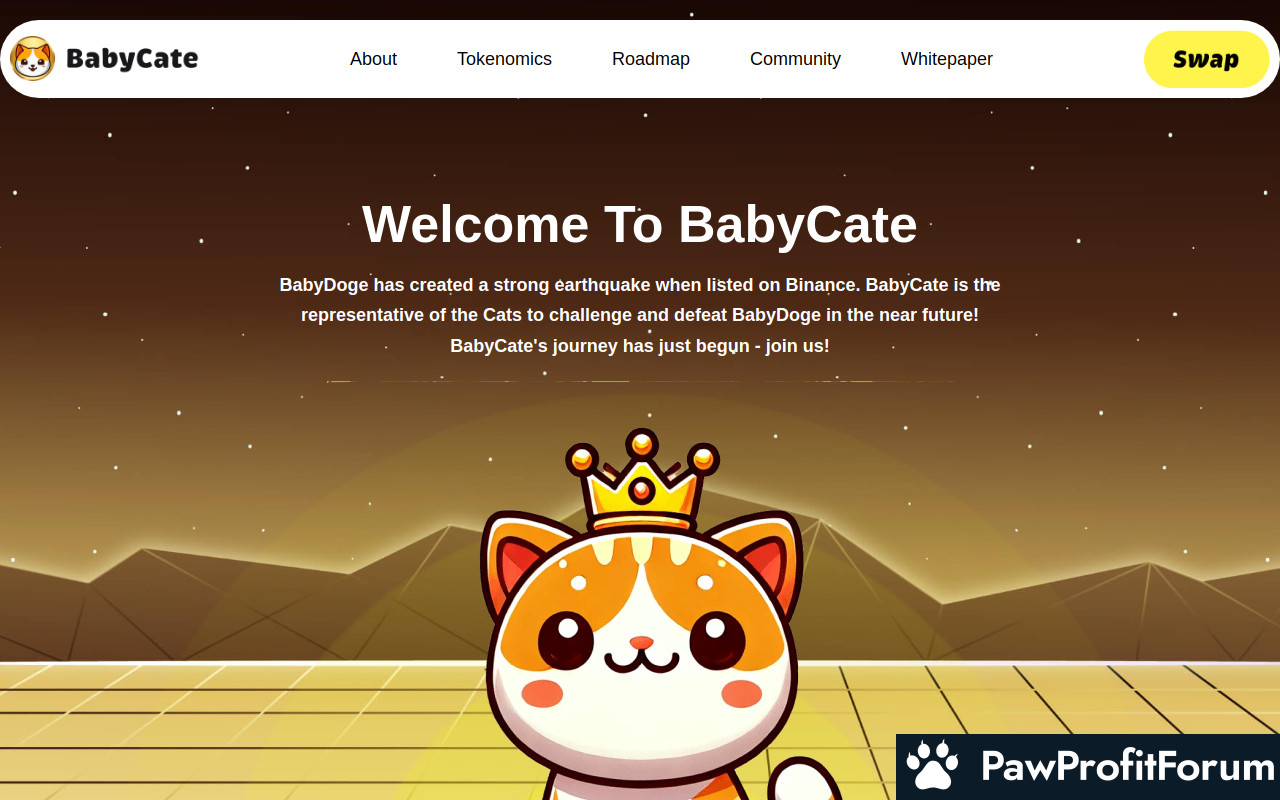
Task: Click the BabyCate brand name text
Action: point(132,59)
